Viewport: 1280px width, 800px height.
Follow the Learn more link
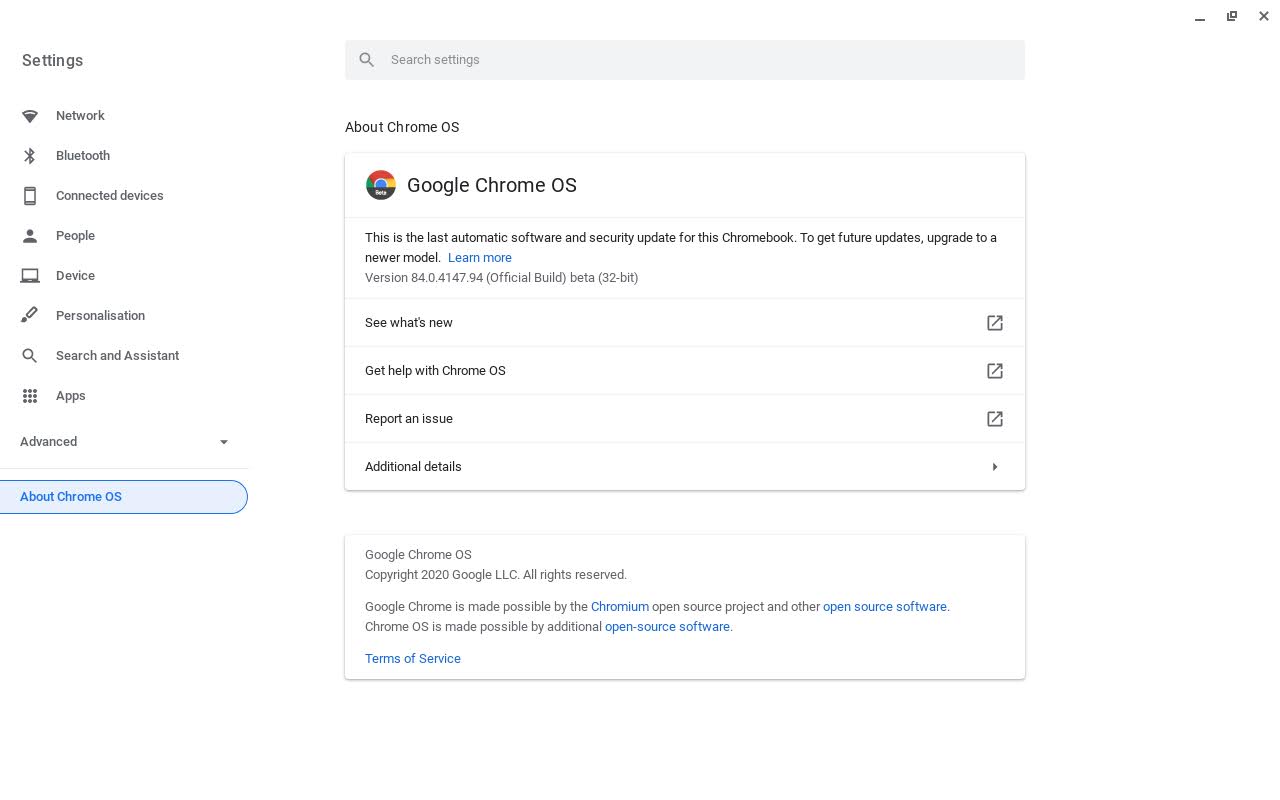click(480, 258)
